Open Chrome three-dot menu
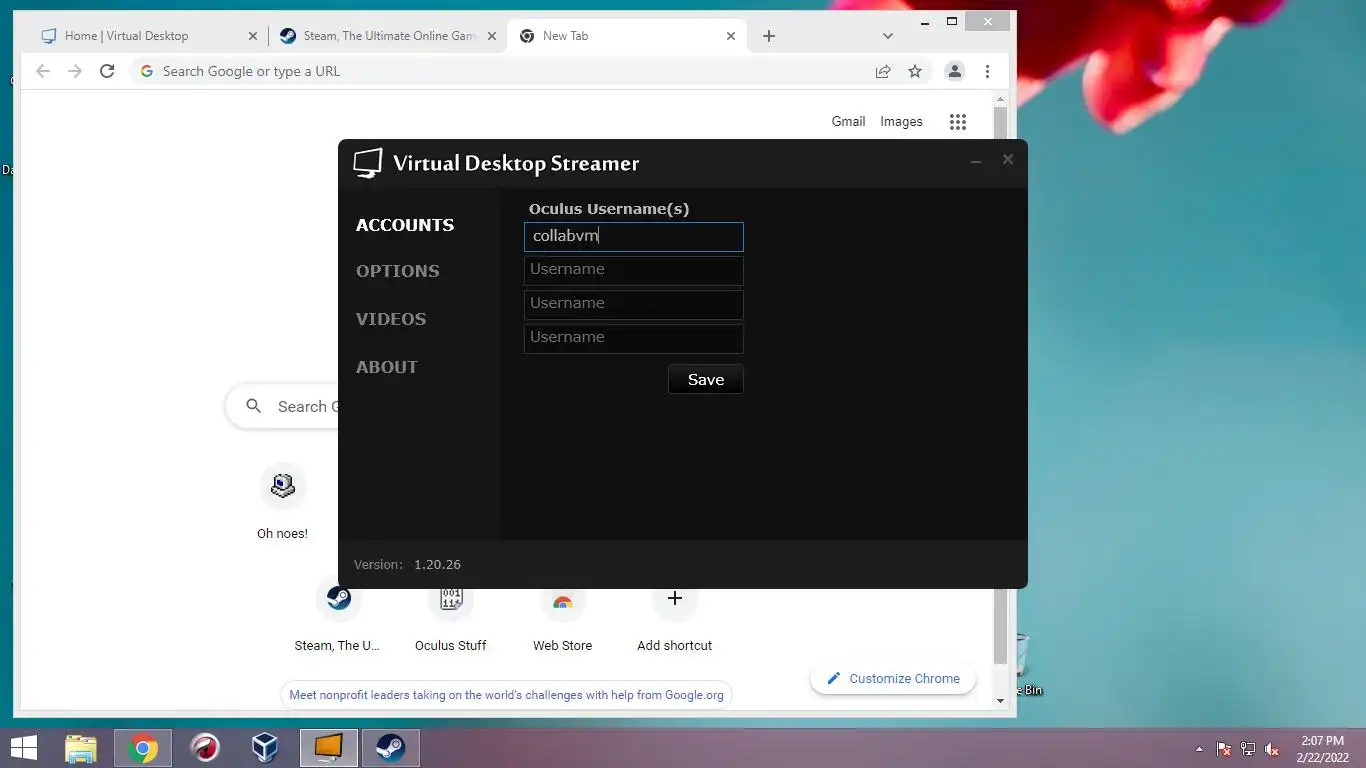The width and height of the screenshot is (1366, 768). point(987,71)
